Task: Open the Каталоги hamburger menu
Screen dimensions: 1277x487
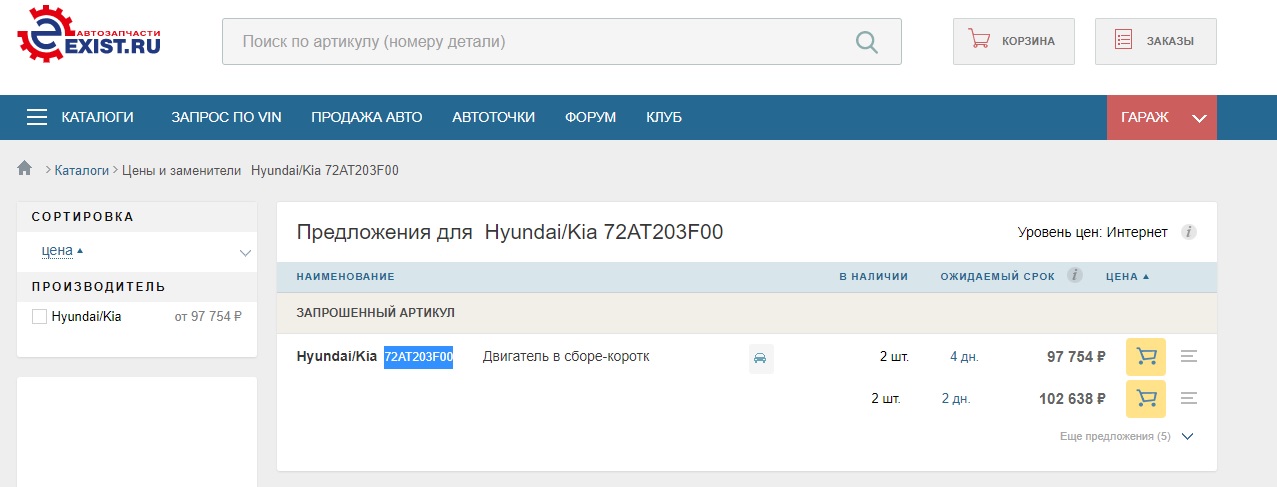Action: tap(80, 117)
